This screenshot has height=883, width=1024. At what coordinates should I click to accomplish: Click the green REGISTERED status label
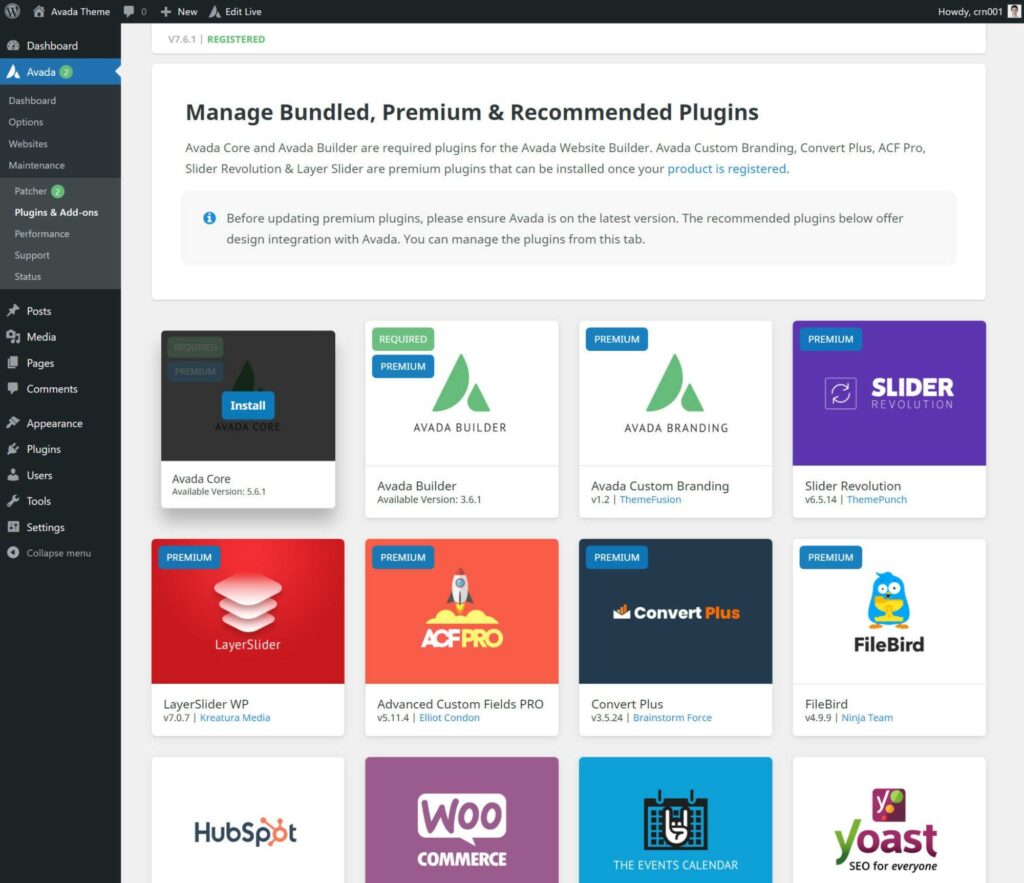pyautogui.click(x=236, y=39)
